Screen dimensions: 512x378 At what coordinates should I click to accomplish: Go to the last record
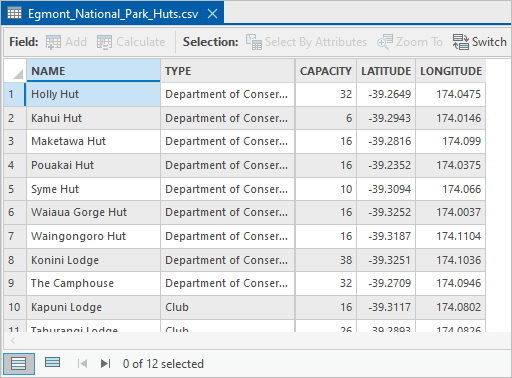(106, 364)
